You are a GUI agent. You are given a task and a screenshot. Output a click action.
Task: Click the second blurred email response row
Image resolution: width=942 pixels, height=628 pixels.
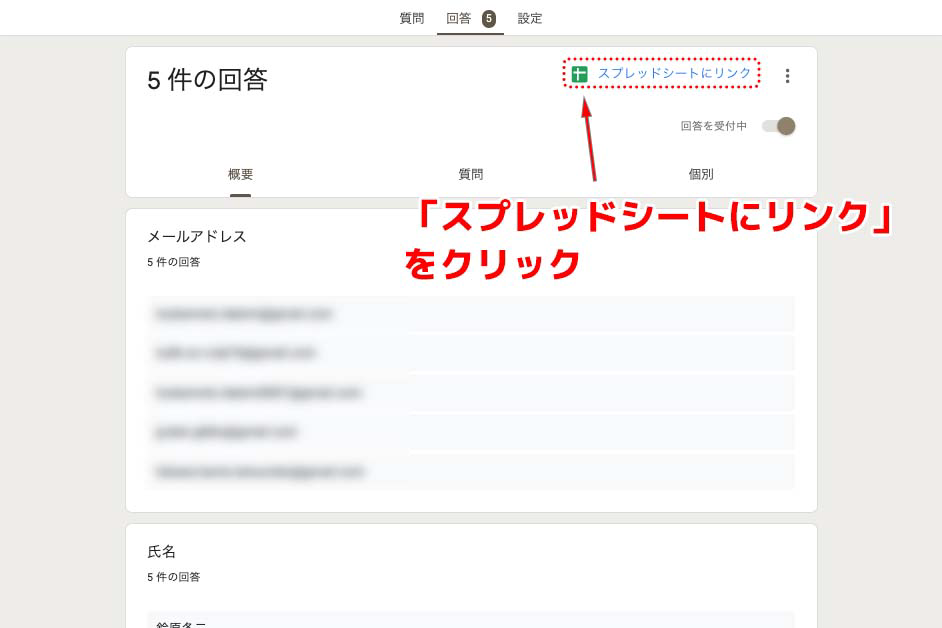coord(470,353)
